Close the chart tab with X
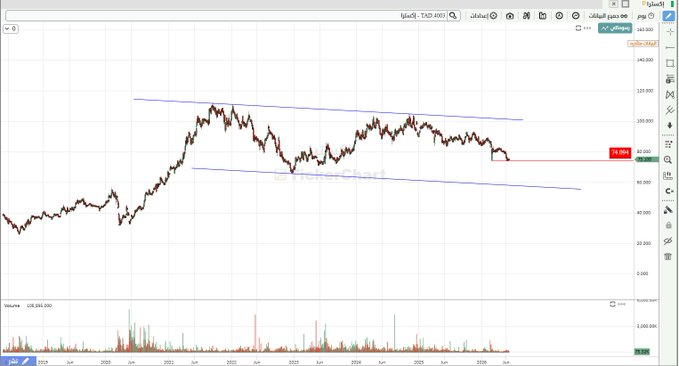The height and width of the screenshot is (366, 679). (x=614, y=4)
